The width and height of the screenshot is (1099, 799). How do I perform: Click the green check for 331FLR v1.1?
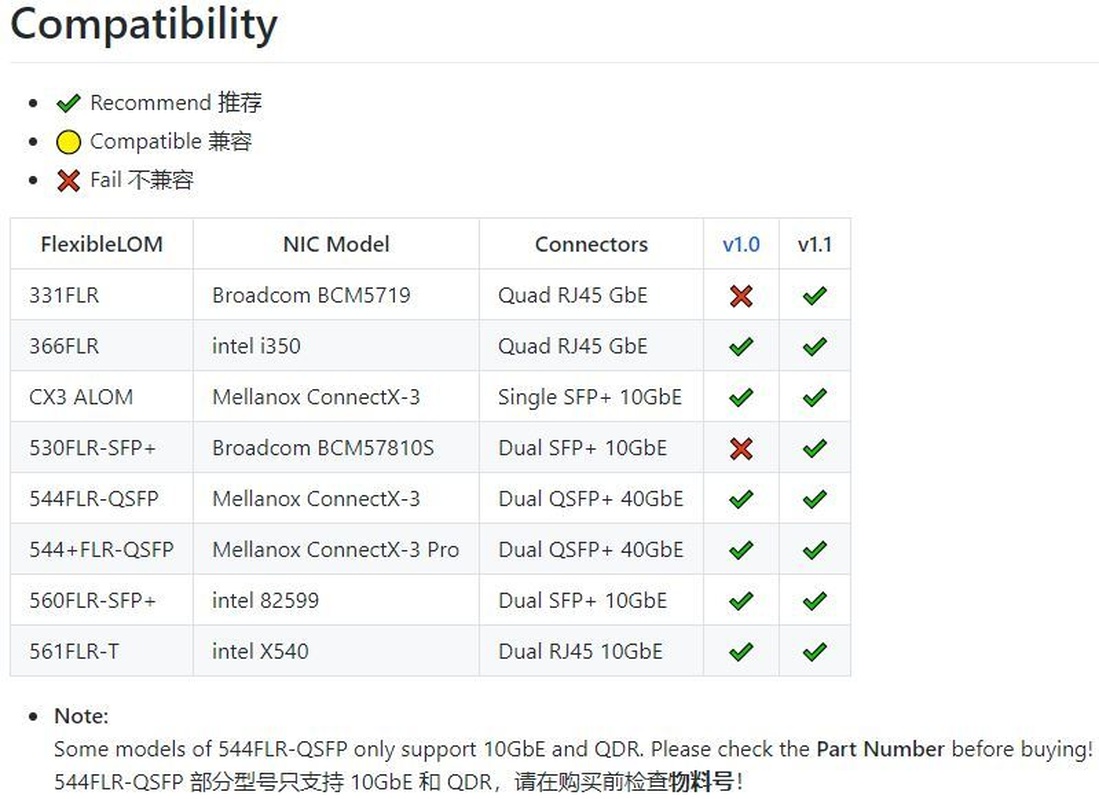click(x=815, y=296)
